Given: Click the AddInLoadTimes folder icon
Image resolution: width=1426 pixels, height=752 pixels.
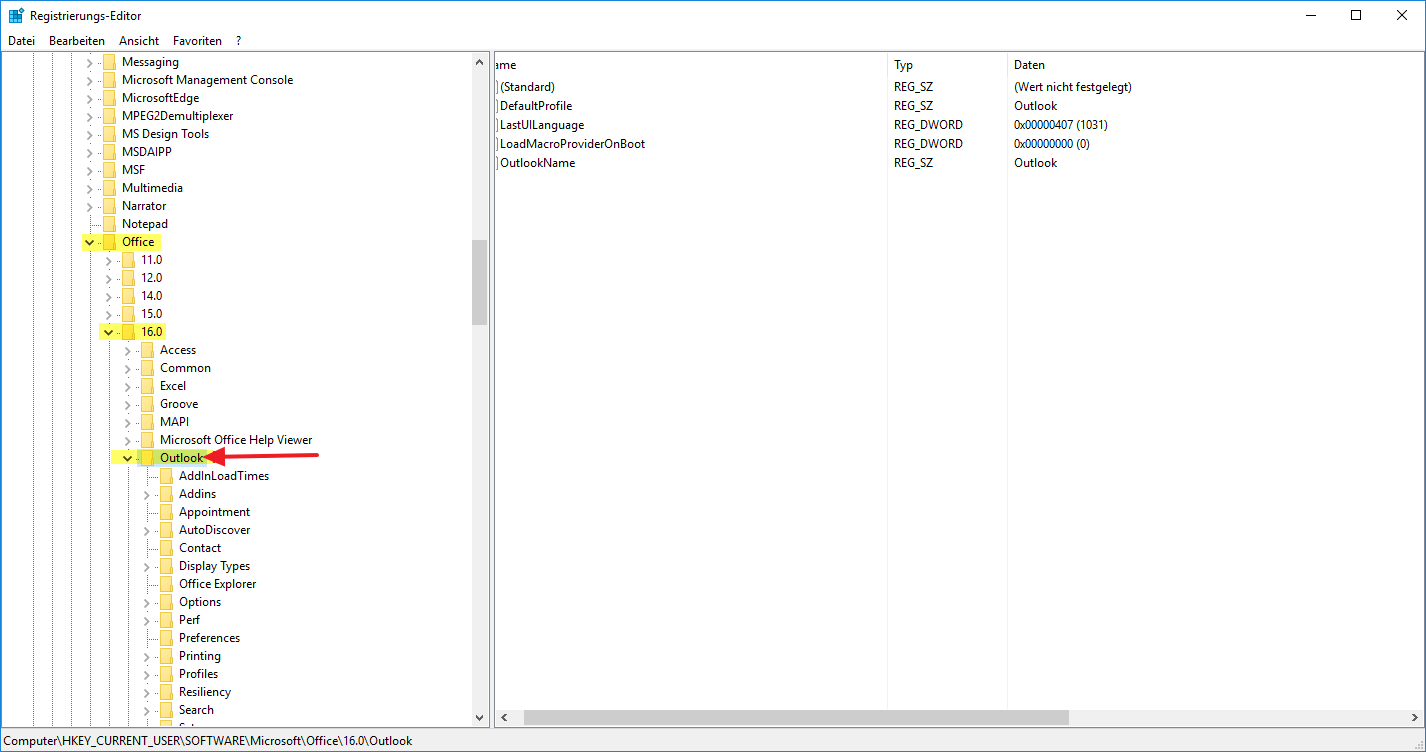Looking at the screenshot, I should point(166,476).
